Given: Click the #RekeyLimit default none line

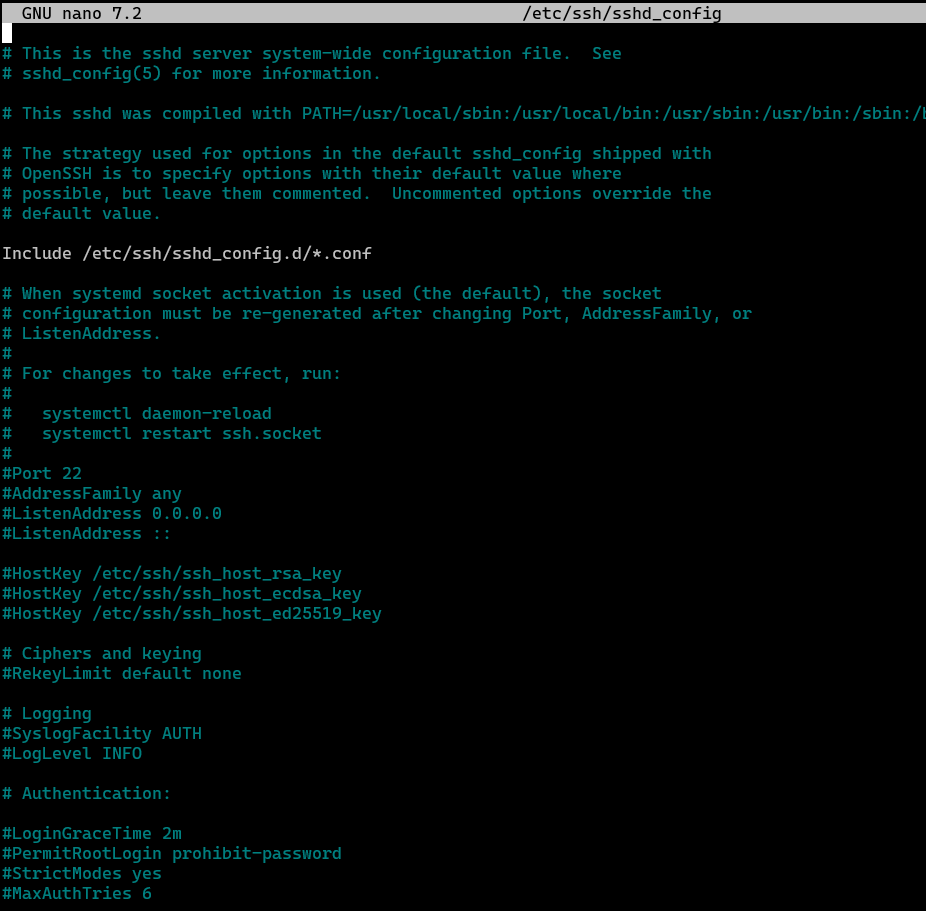Looking at the screenshot, I should pyautogui.click(x=120, y=673).
